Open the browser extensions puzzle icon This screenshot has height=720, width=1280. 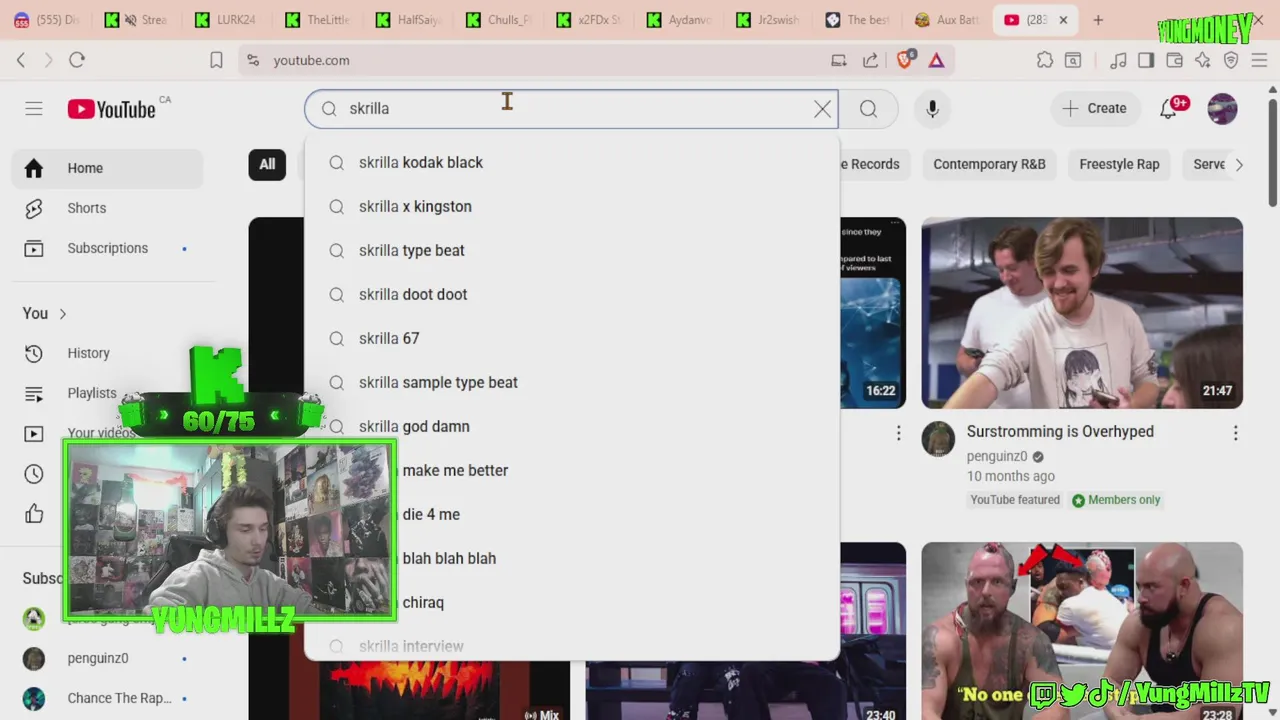click(1045, 60)
